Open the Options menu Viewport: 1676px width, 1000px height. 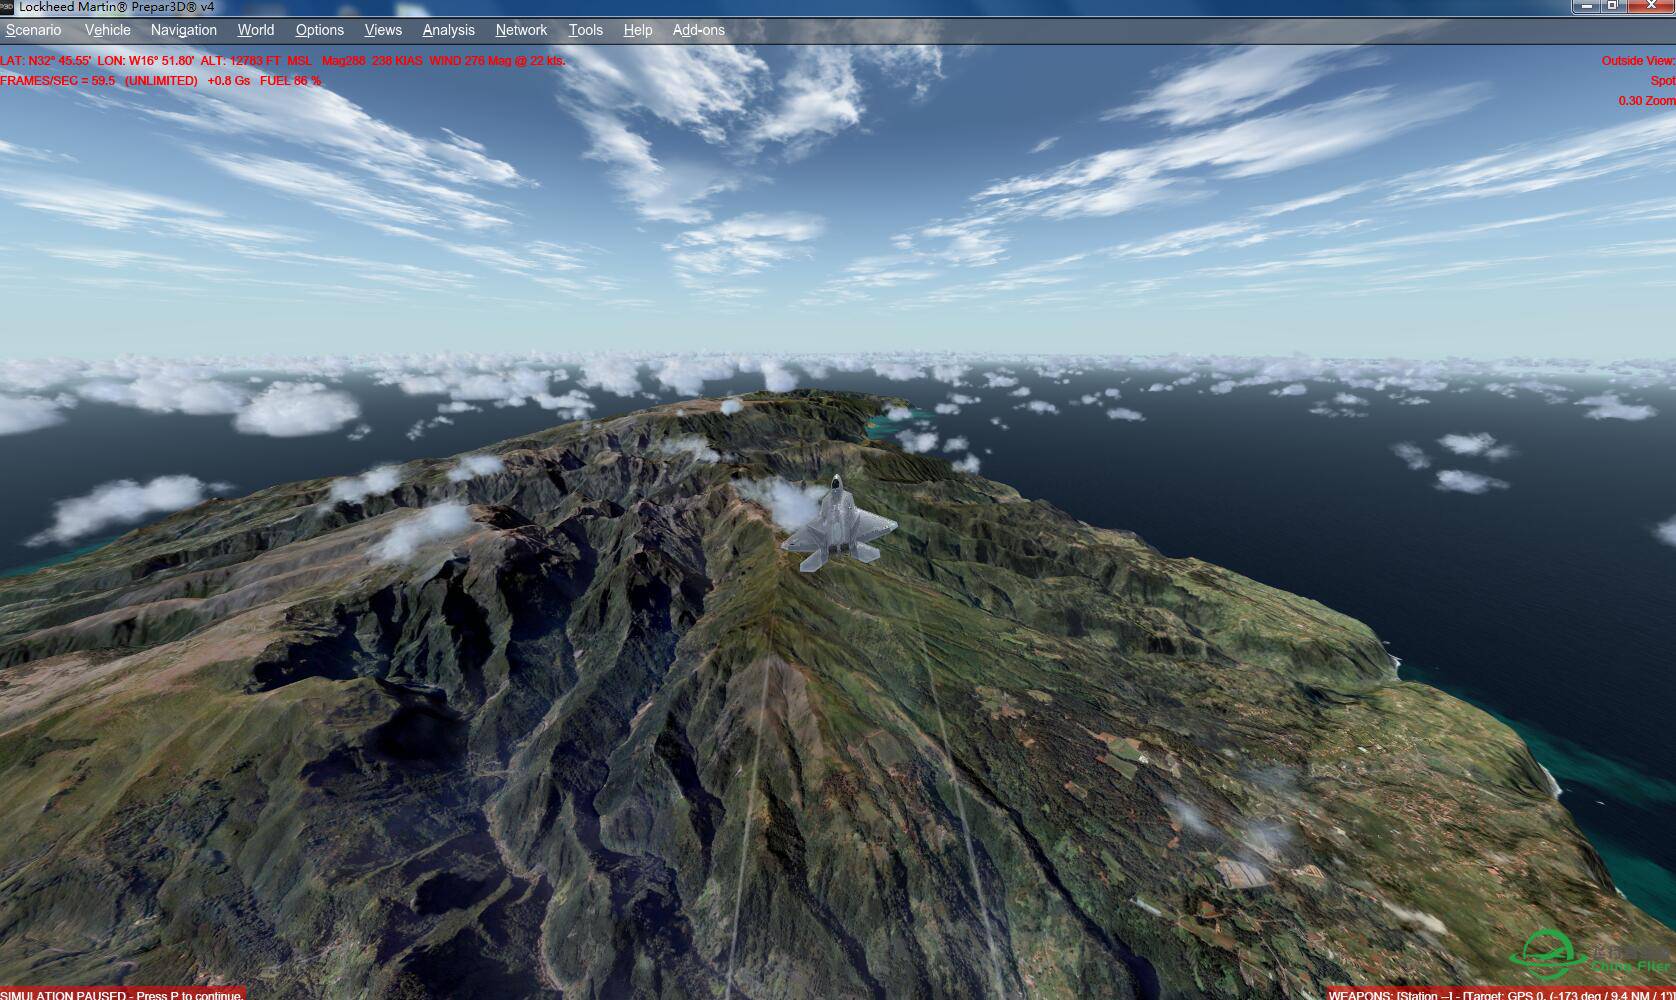pyautogui.click(x=319, y=30)
